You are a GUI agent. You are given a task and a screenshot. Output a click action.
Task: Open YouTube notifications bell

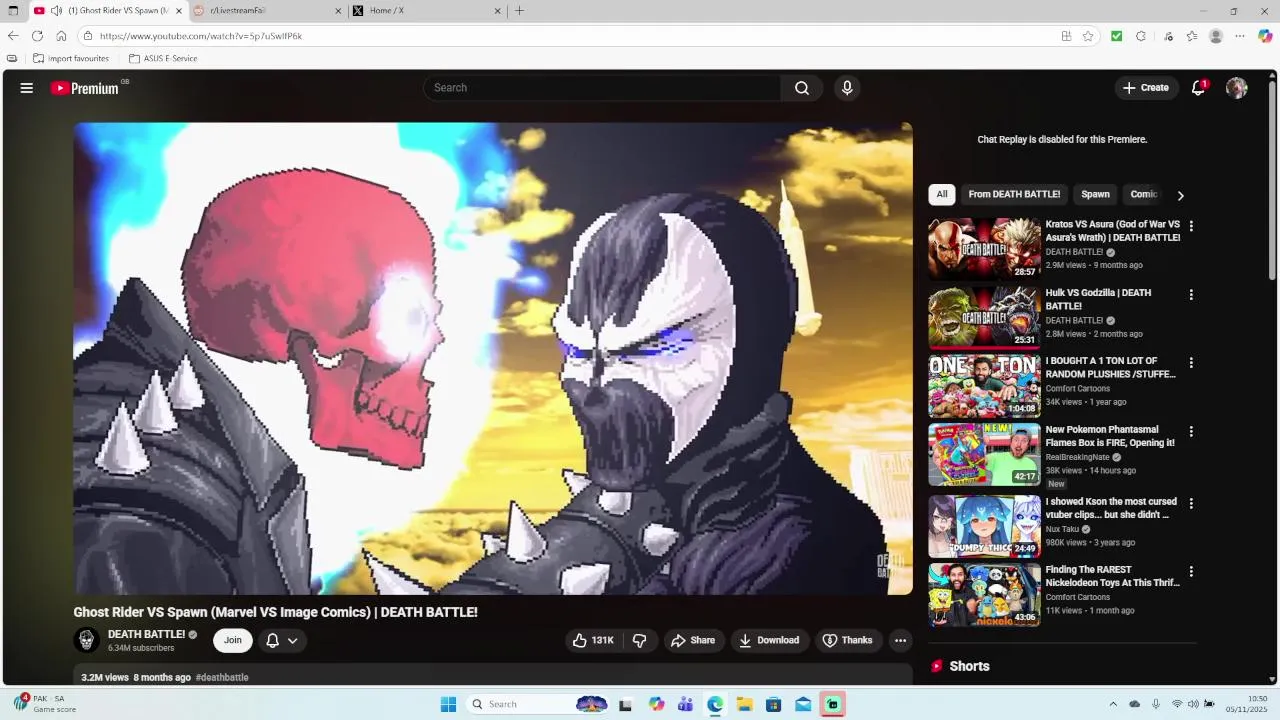1198,88
